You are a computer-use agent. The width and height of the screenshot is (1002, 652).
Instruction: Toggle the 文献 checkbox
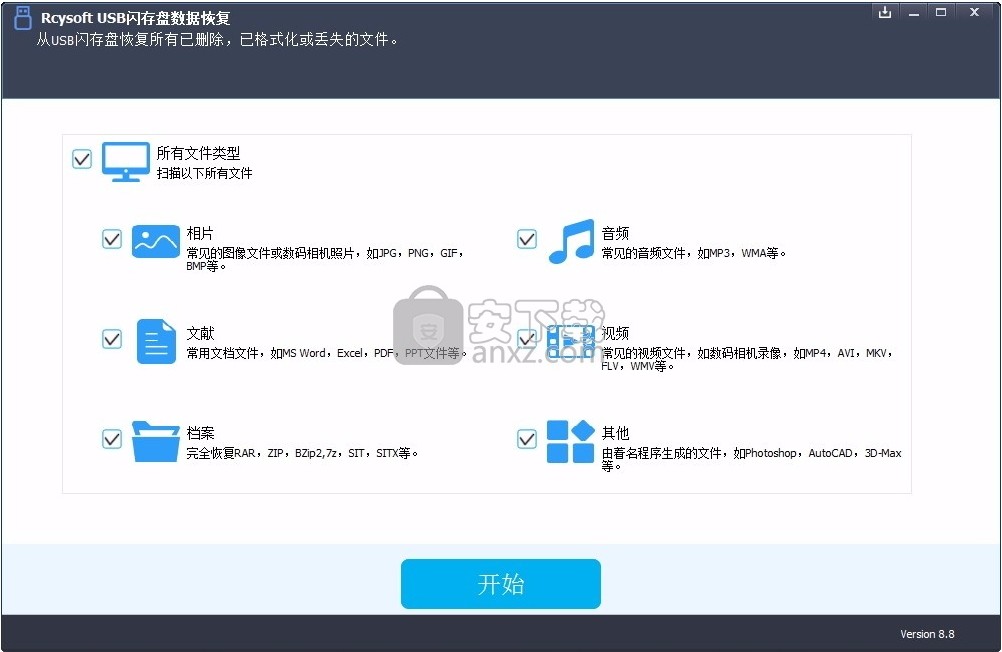click(111, 338)
